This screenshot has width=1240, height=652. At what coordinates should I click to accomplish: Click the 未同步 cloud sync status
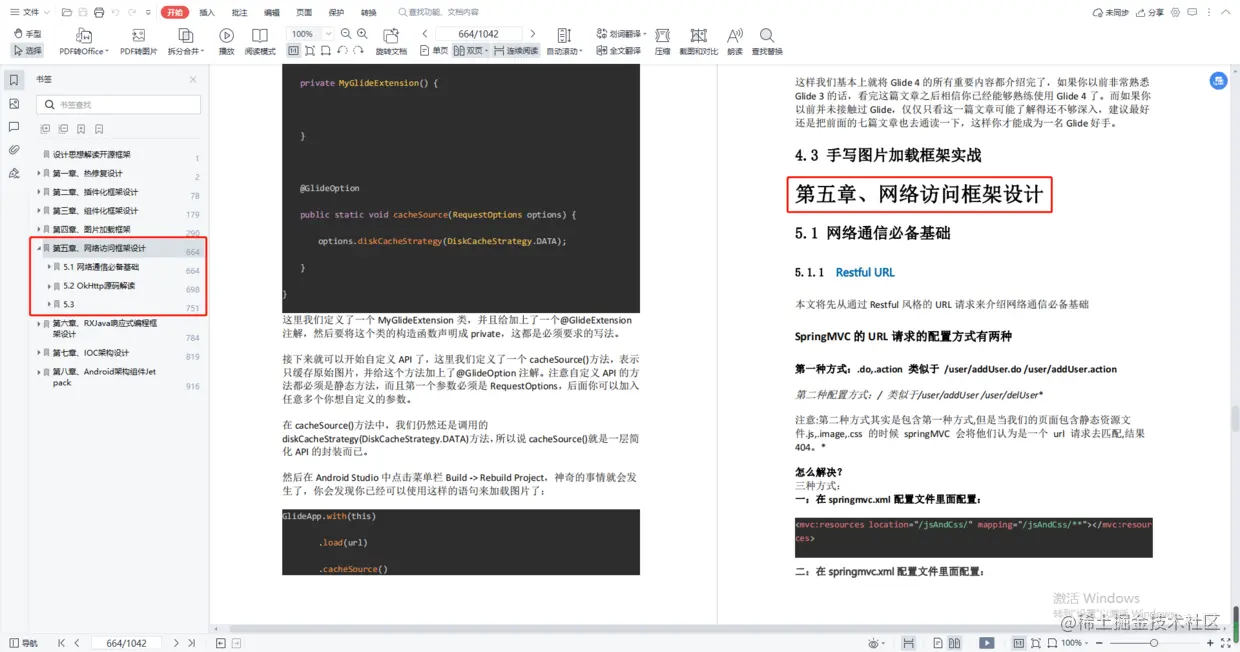tap(1111, 12)
